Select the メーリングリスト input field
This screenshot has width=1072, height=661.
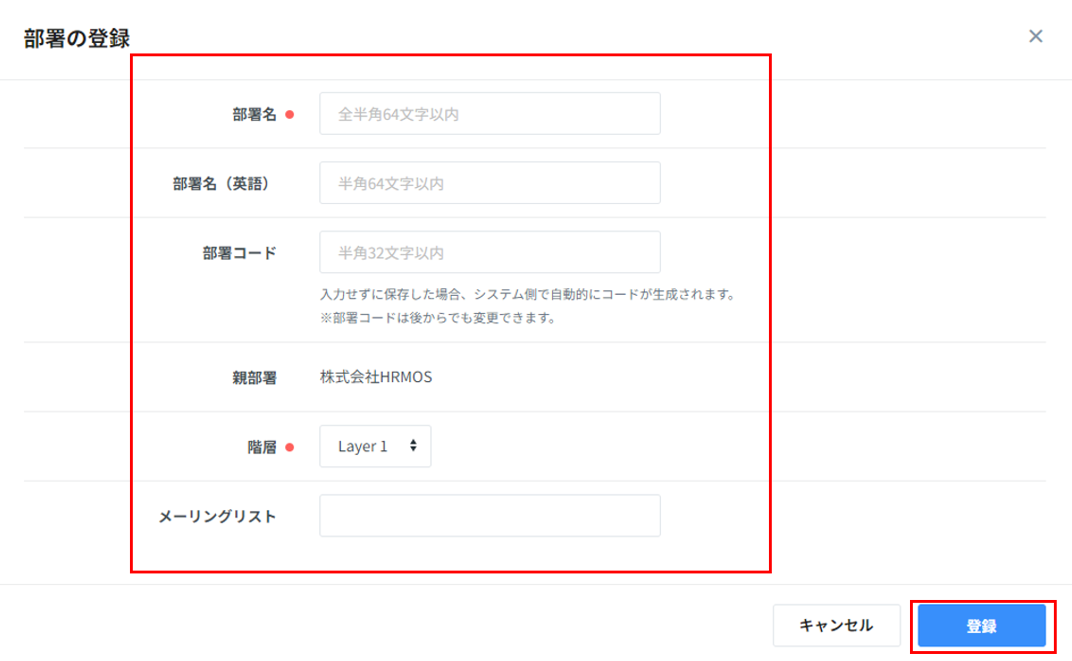tap(489, 516)
